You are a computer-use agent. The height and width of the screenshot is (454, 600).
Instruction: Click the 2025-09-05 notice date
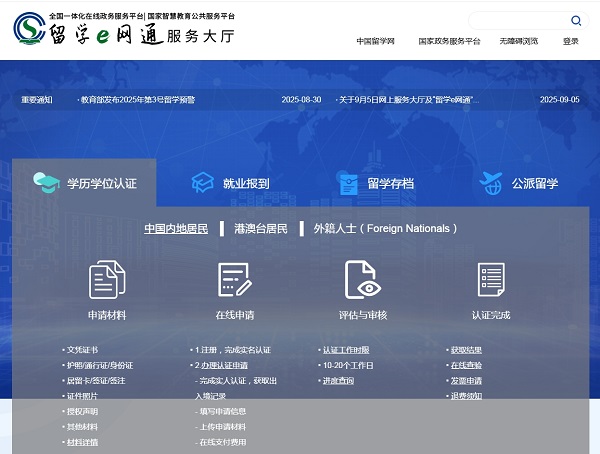[x=559, y=100]
